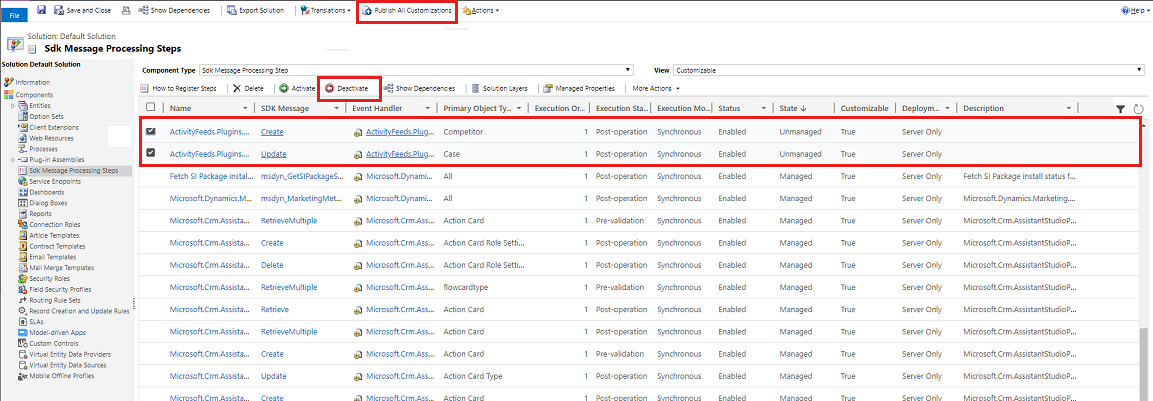Uncheck the Competitor row checkbox
The height and width of the screenshot is (401, 1153).
click(151, 131)
